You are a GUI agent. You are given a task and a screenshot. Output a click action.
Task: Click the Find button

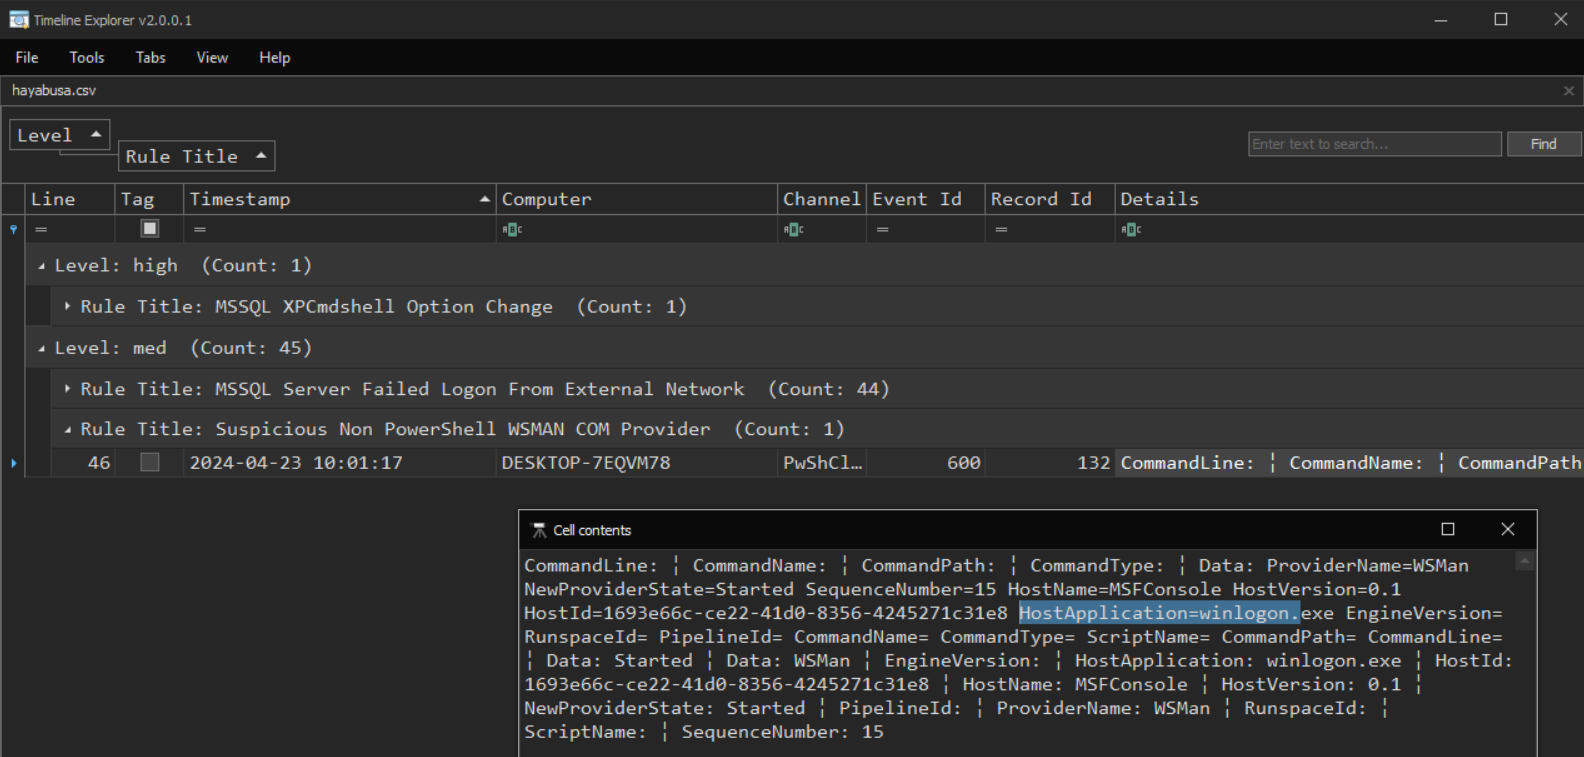pos(1544,144)
